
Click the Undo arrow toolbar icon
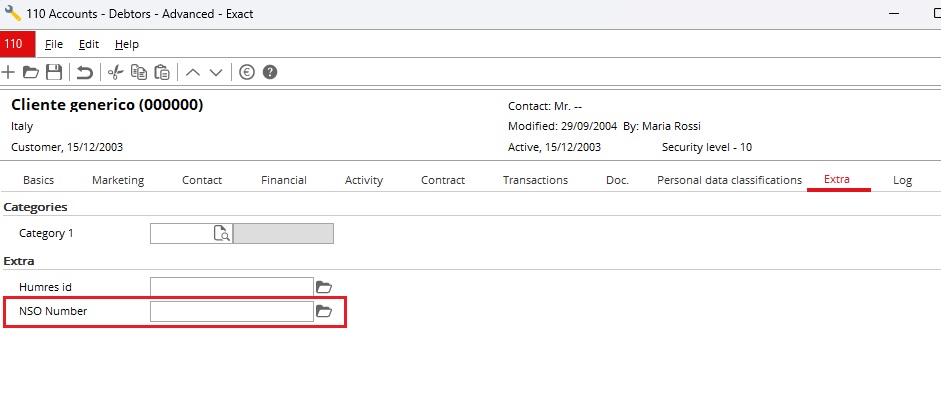point(85,73)
